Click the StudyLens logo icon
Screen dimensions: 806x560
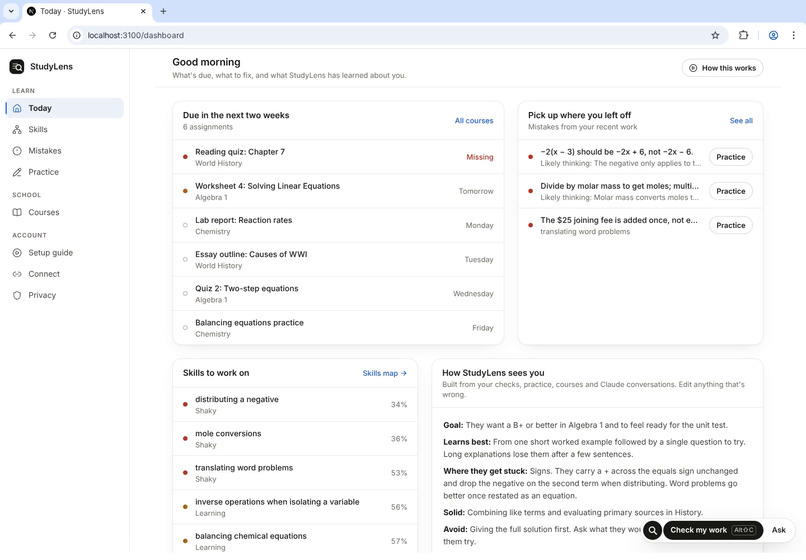[x=17, y=66]
